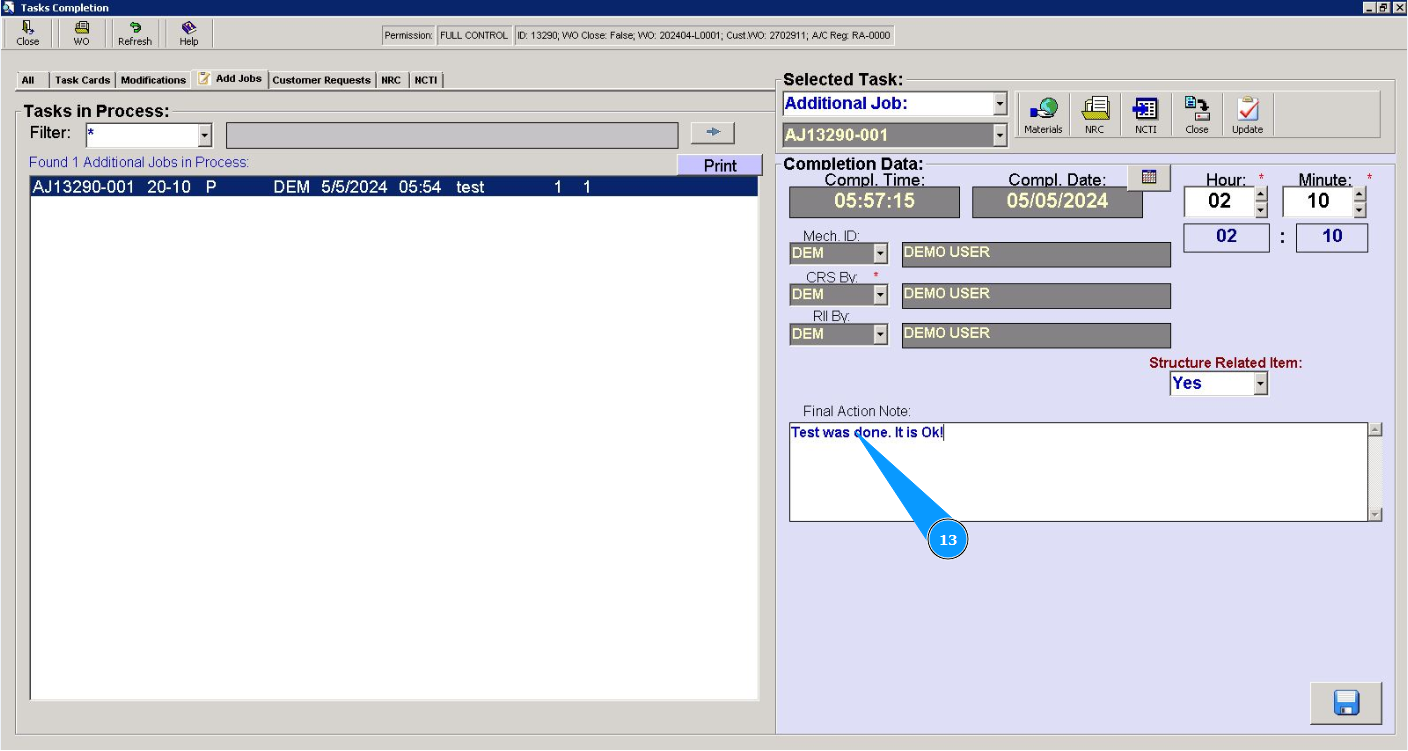Restore down the Tasks Completion window
This screenshot has height=751, width=1408.
click(x=1383, y=7)
